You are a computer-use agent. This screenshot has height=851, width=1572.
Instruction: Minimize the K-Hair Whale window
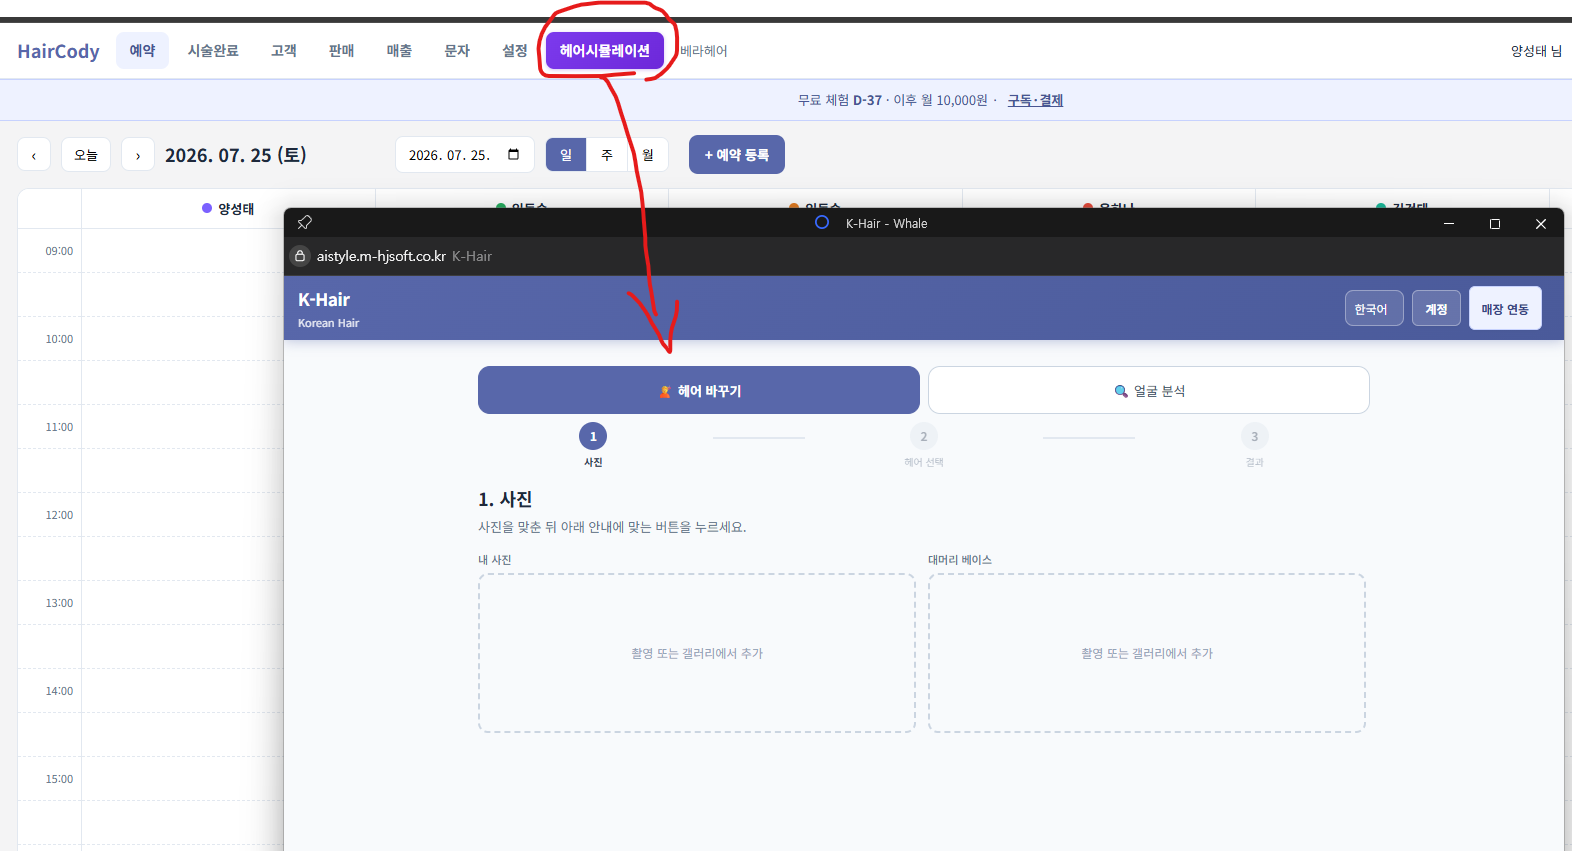pyautogui.click(x=1448, y=223)
